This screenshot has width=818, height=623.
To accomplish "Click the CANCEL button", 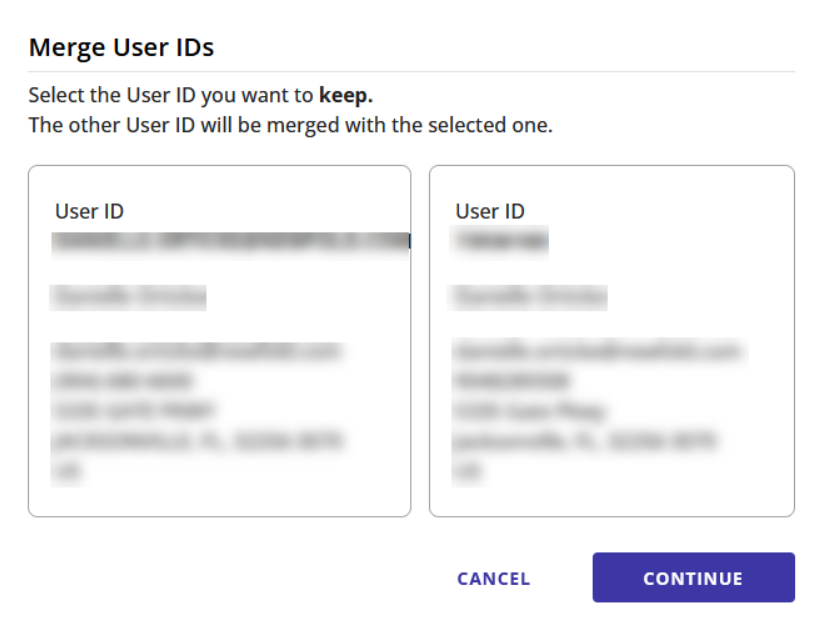I will pyautogui.click(x=492, y=578).
